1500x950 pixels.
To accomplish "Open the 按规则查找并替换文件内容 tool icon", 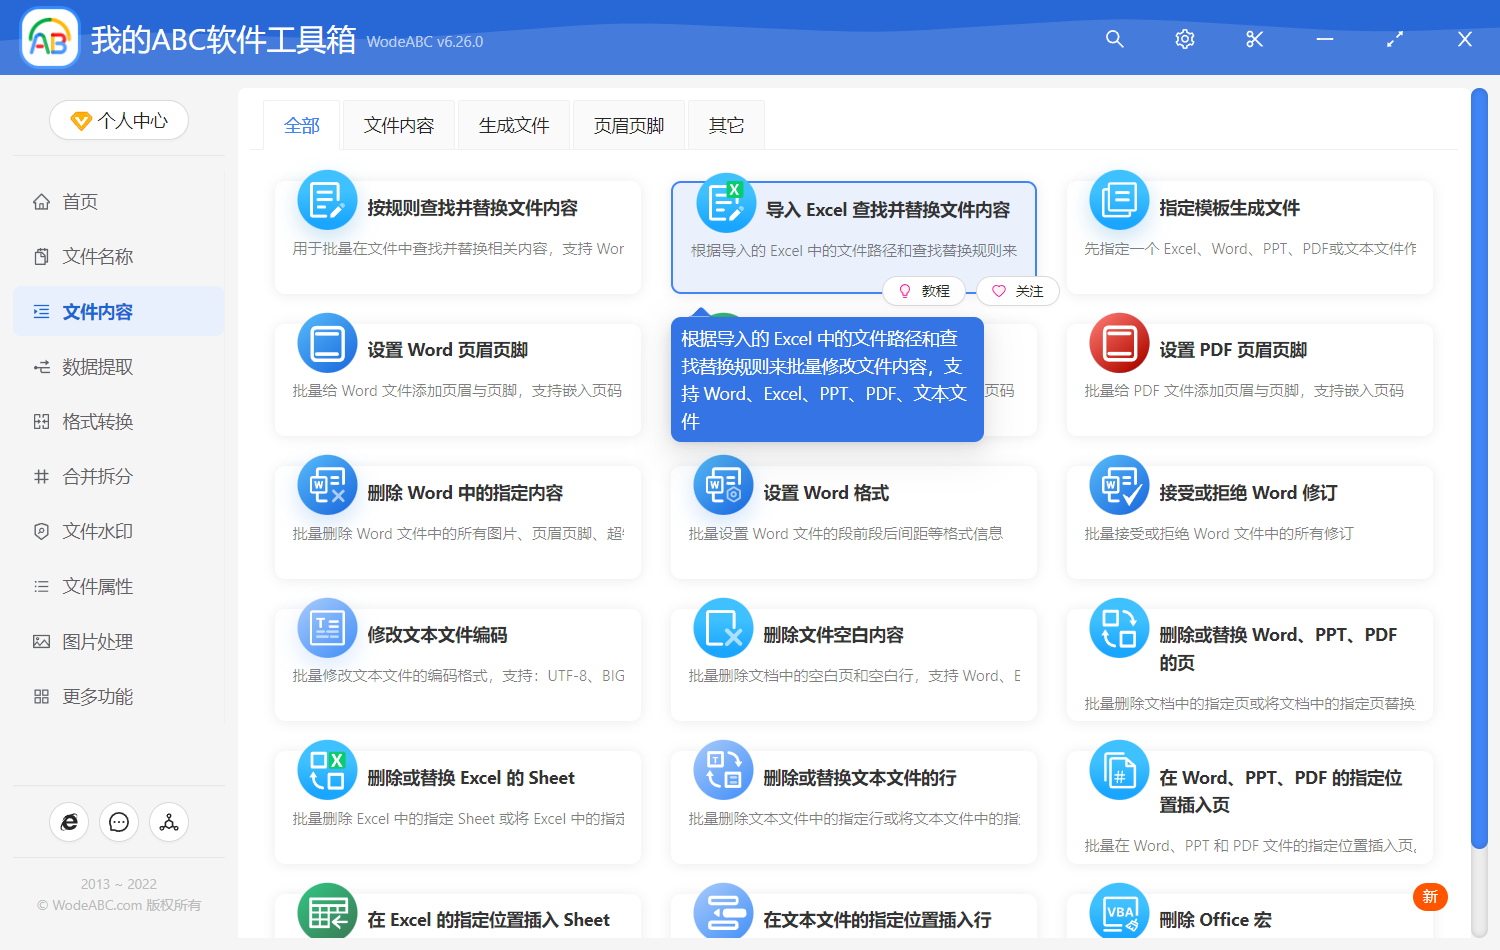I will pyautogui.click(x=327, y=200).
